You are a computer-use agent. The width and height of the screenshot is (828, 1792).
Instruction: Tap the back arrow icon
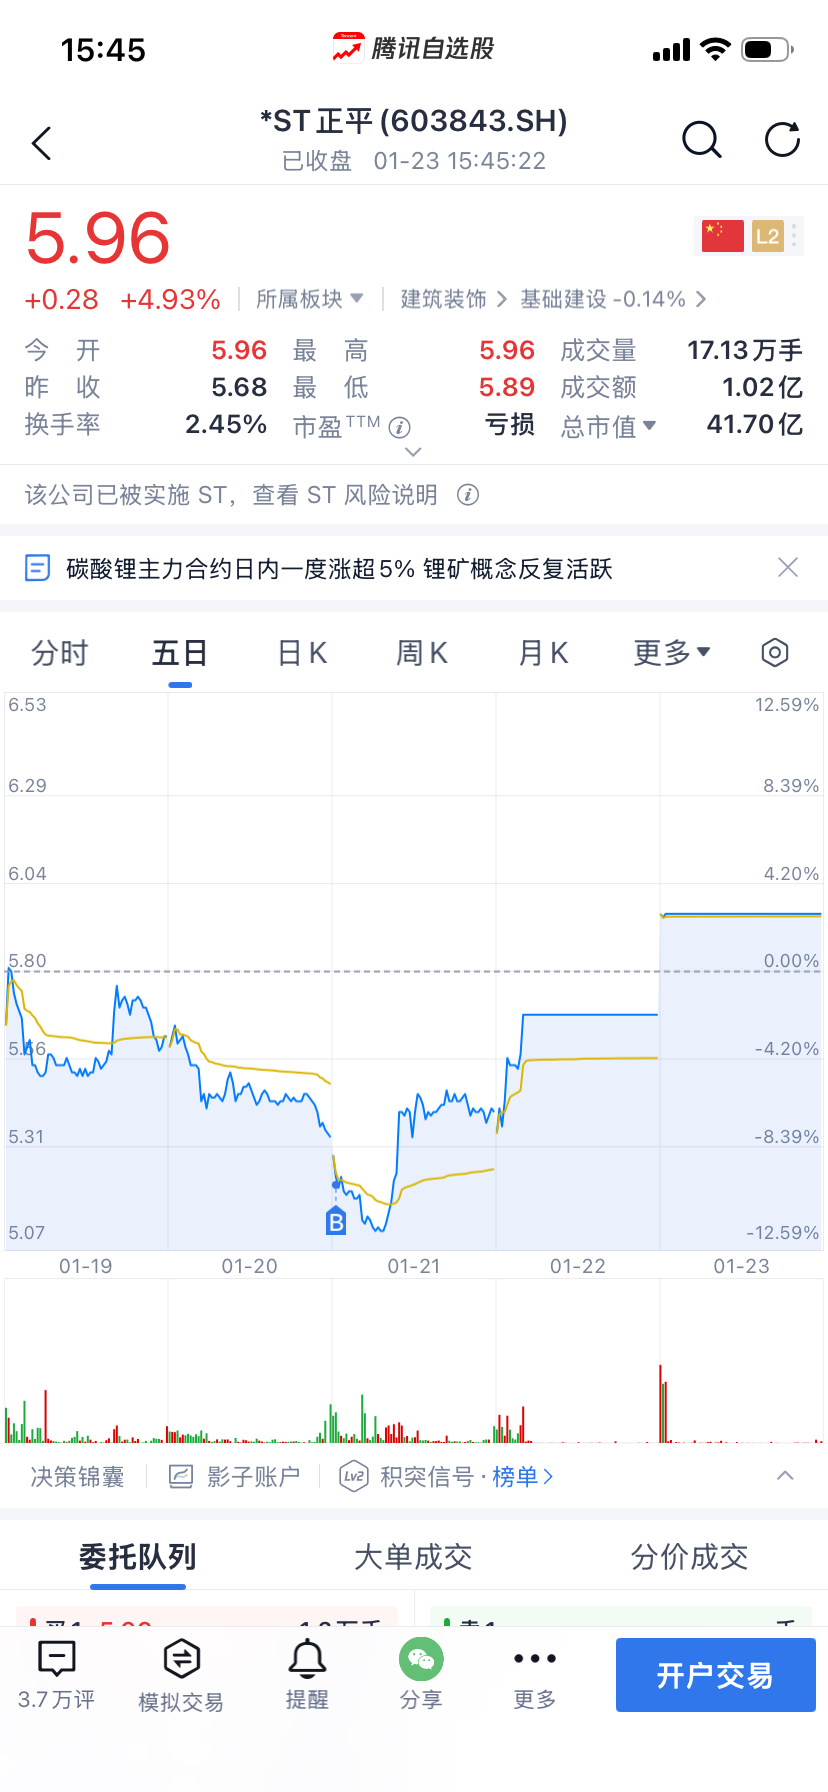[42, 144]
